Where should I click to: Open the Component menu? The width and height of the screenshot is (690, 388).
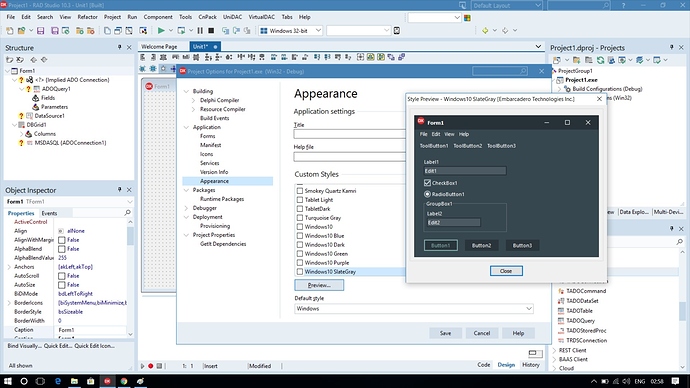(158, 17)
